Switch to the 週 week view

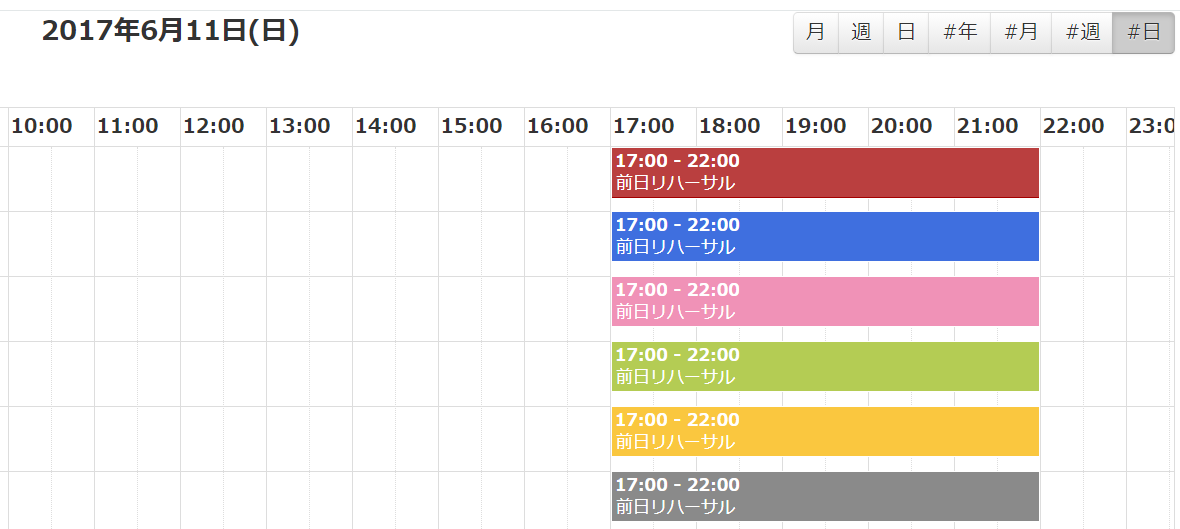point(861,32)
